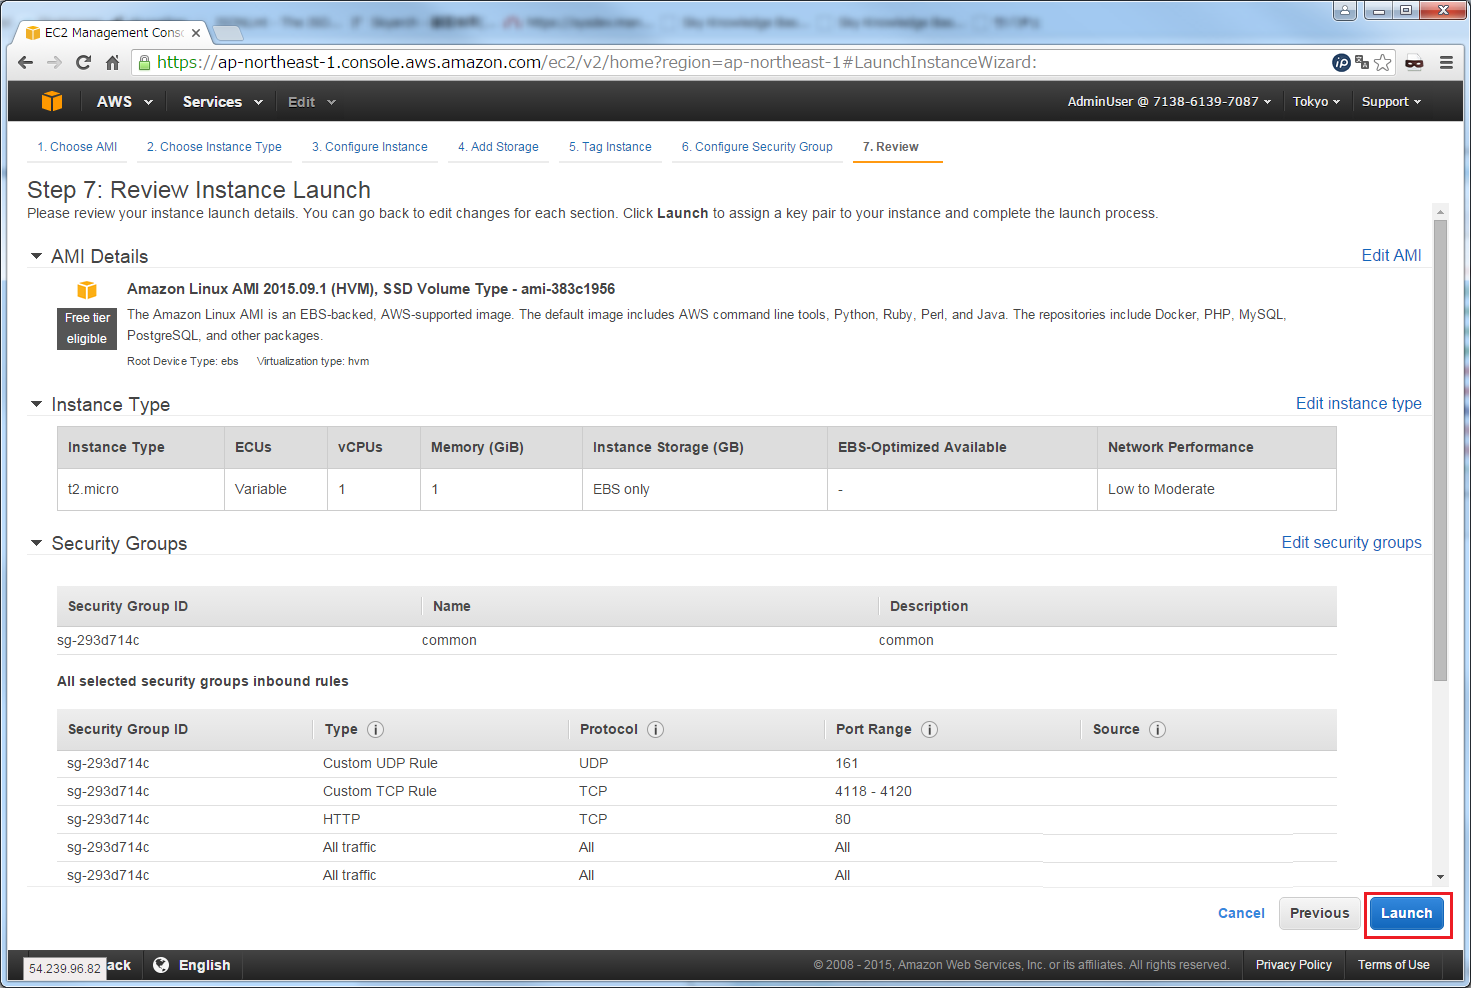Open the Terms of Use link
The width and height of the screenshot is (1471, 988).
click(x=1393, y=965)
